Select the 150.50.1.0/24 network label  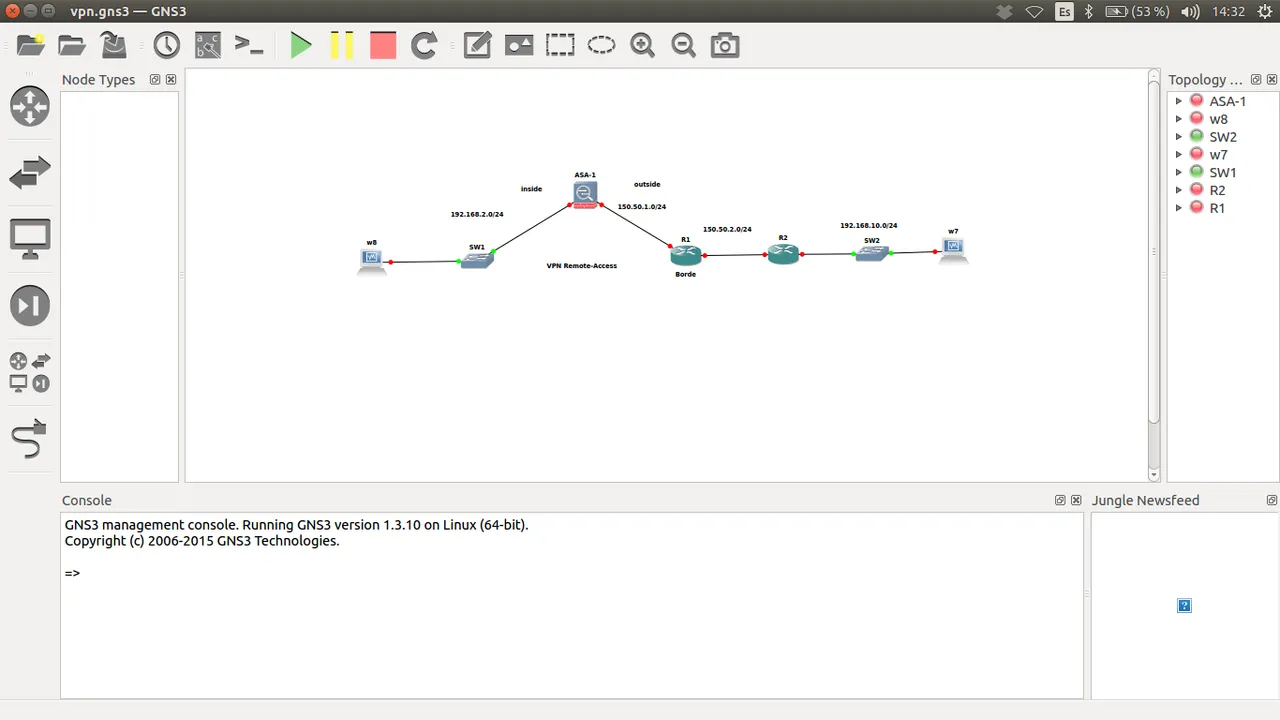pyautogui.click(x=642, y=207)
